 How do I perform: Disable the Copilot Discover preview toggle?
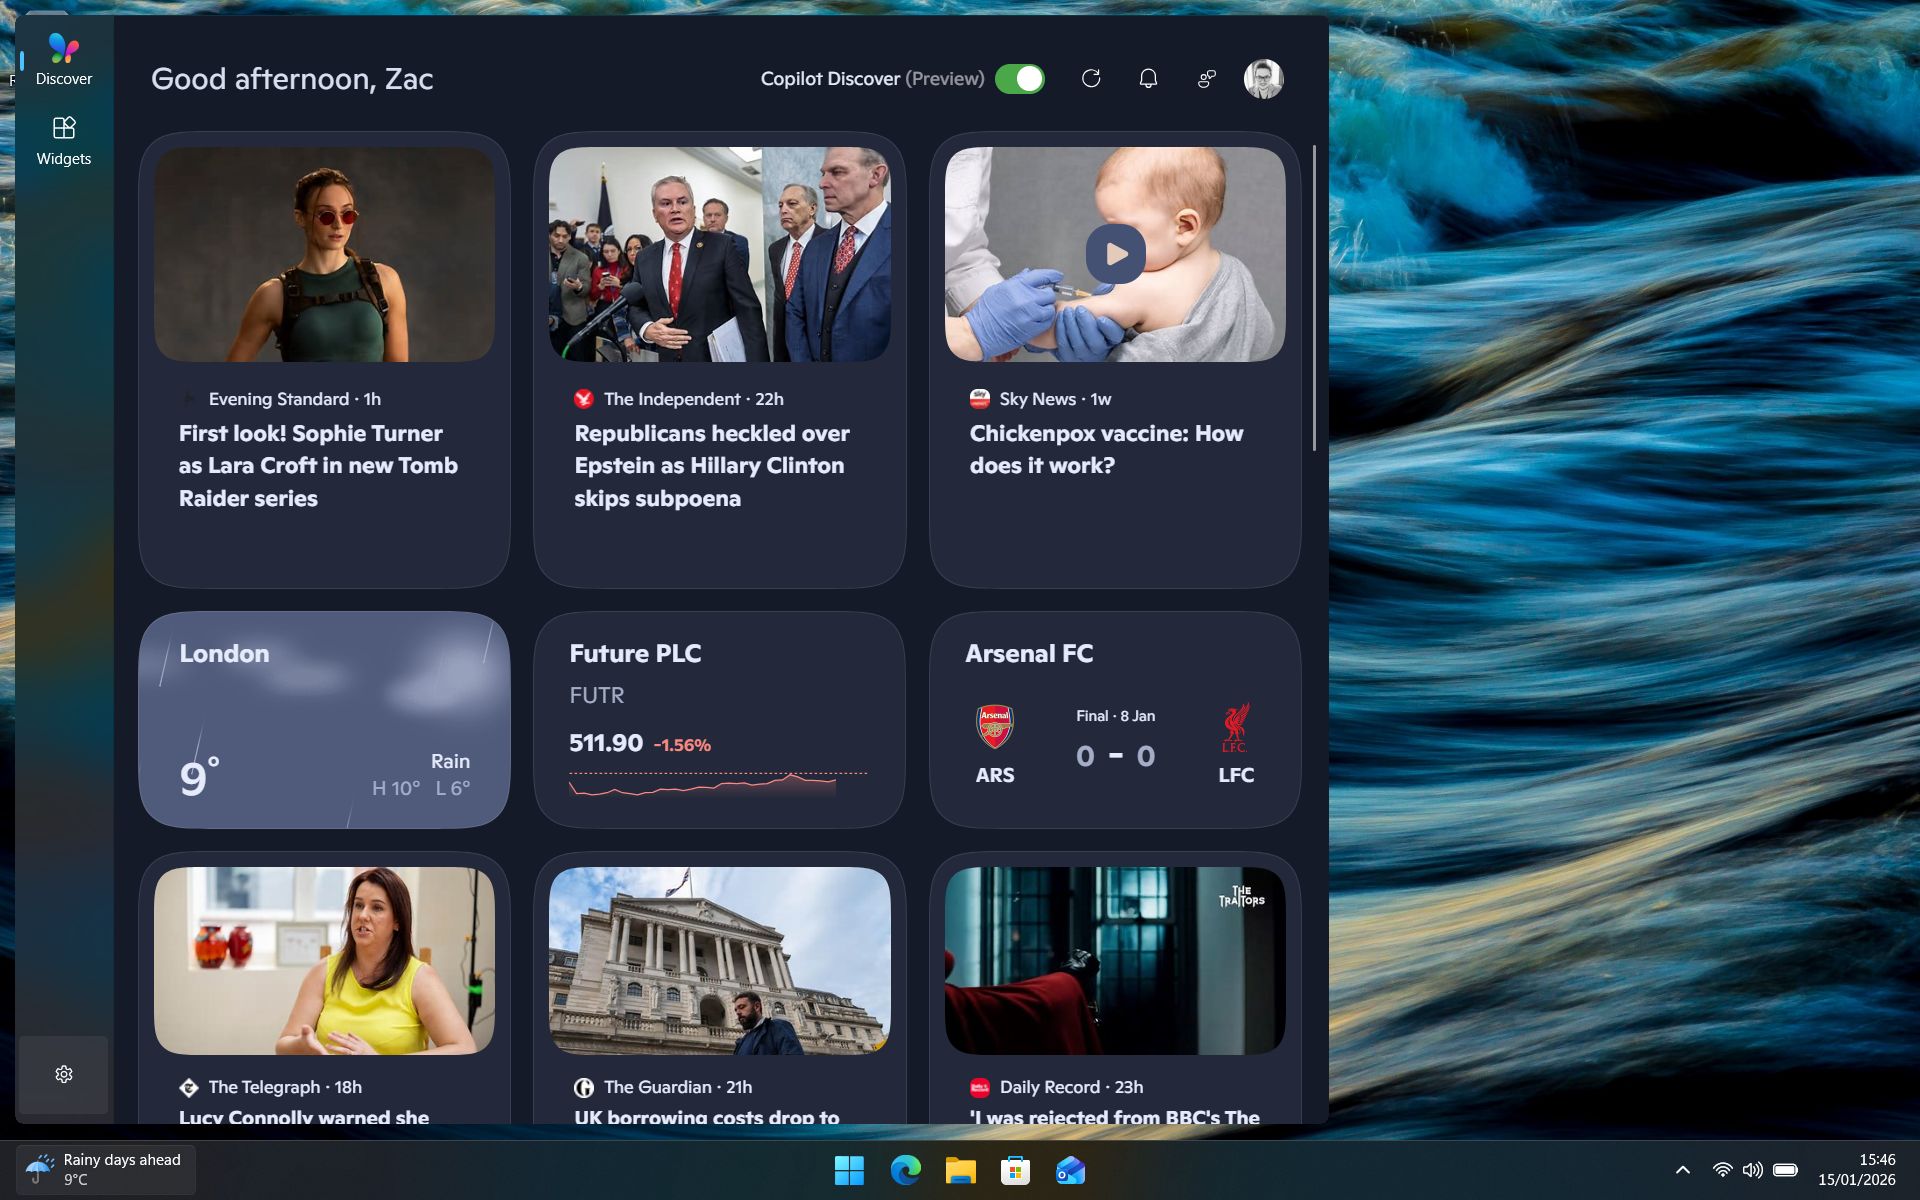point(1020,78)
